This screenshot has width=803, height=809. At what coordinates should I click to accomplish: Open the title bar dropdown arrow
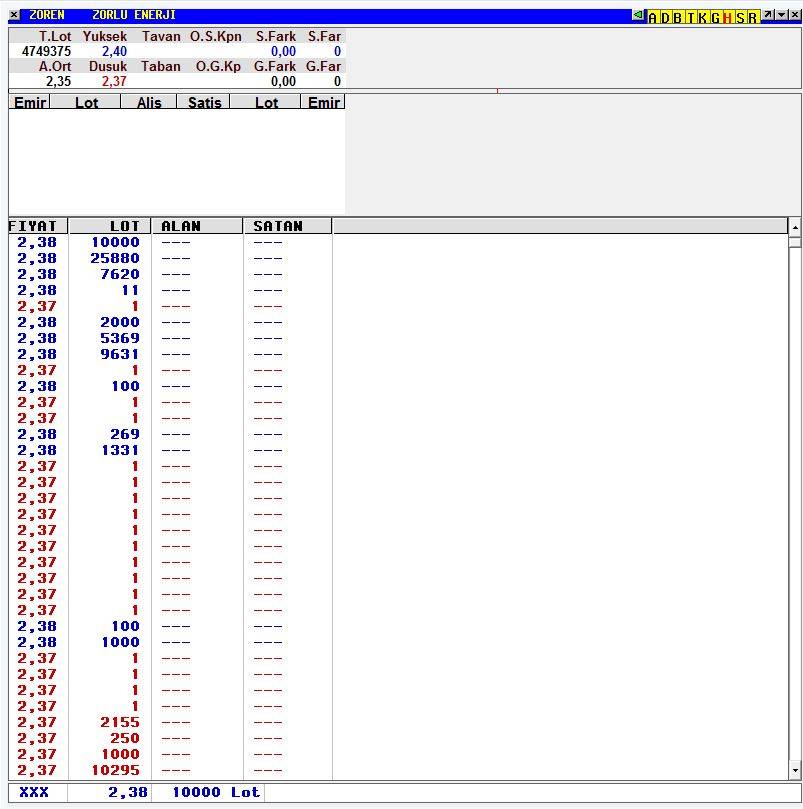[781, 16]
